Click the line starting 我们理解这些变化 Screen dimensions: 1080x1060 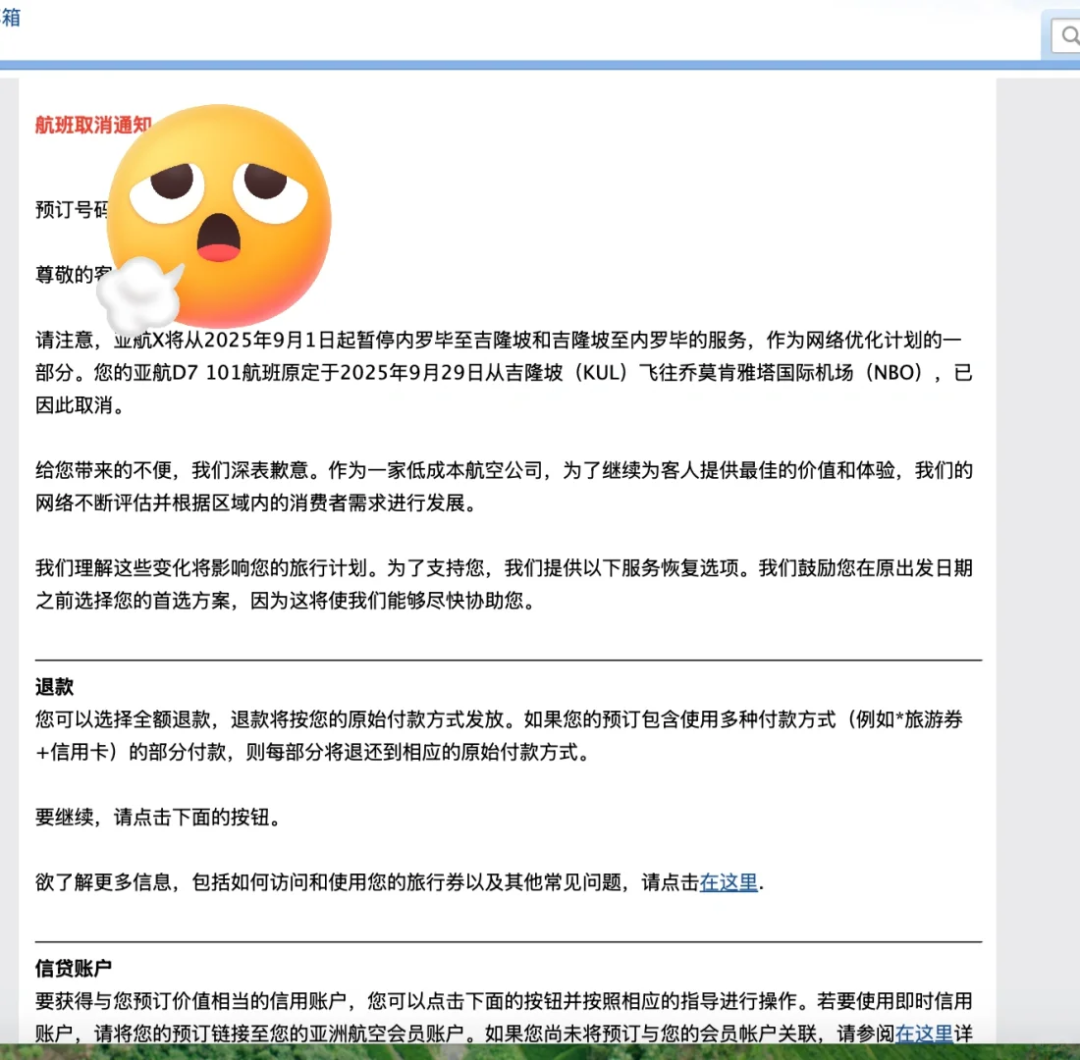504,568
